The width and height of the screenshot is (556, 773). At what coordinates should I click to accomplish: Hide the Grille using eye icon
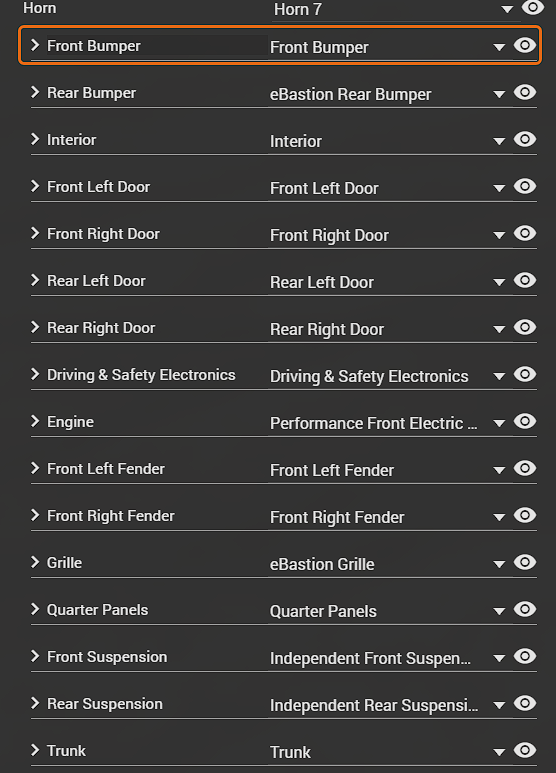[x=524, y=562]
